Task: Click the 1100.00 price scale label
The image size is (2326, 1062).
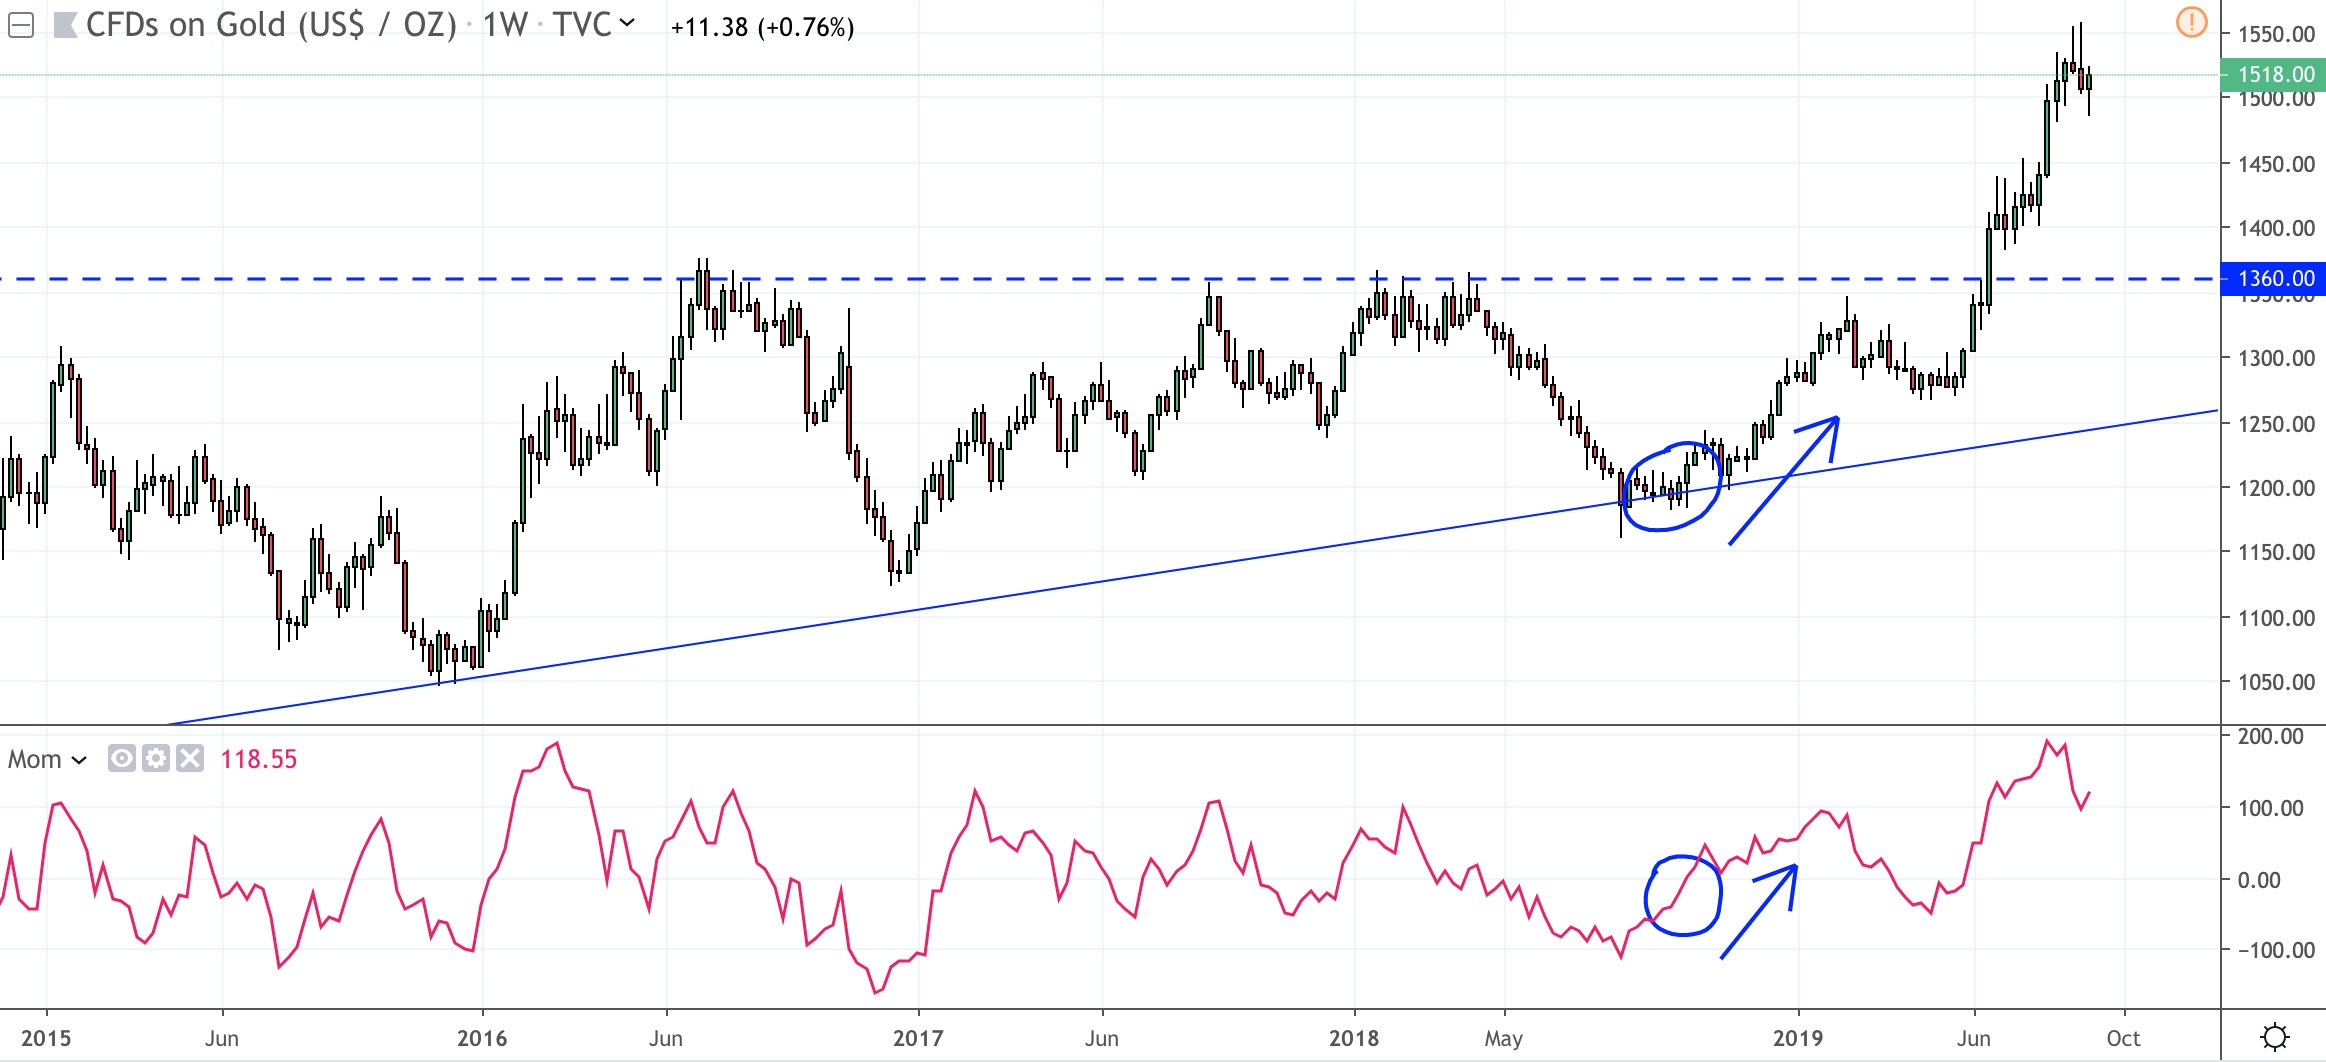Action: click(2276, 618)
